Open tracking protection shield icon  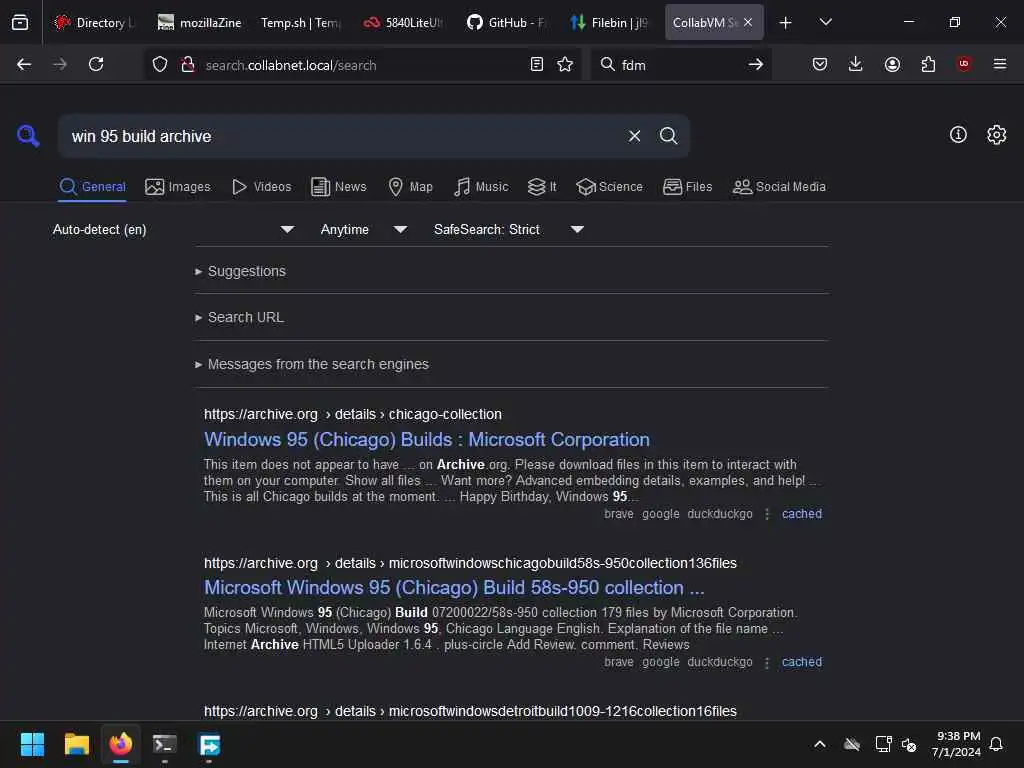160,64
